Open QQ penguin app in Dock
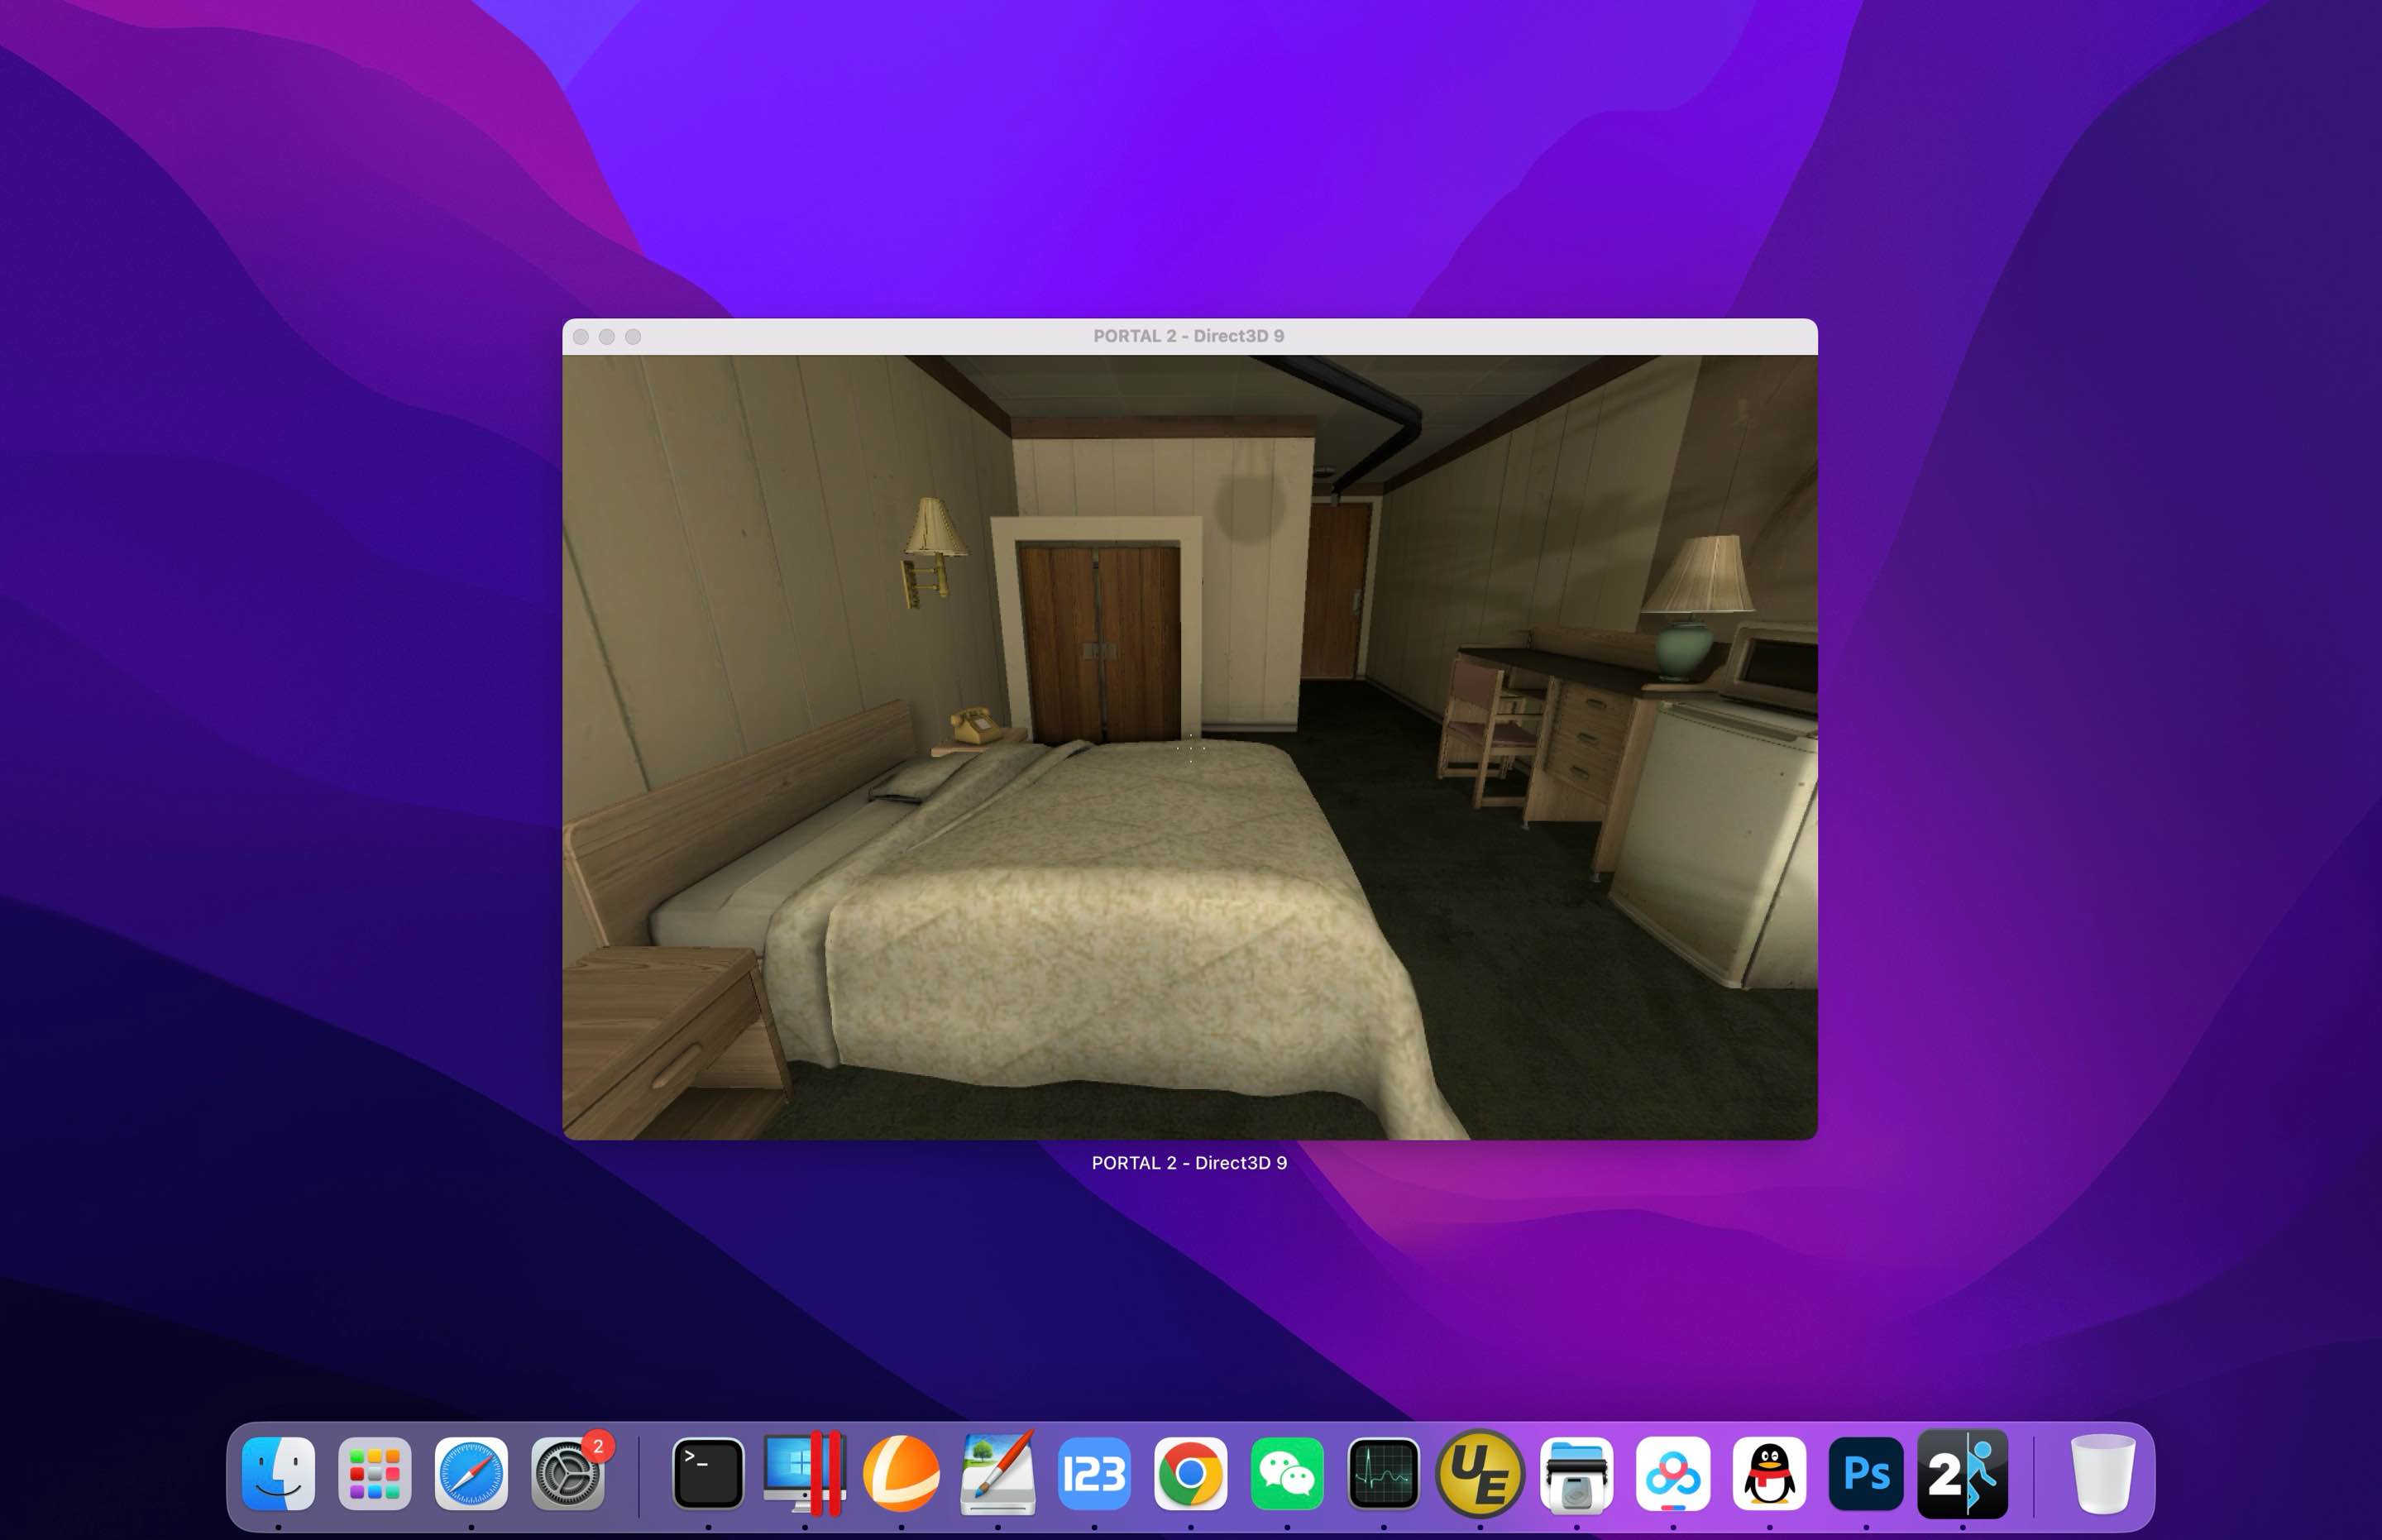 tap(1769, 1473)
